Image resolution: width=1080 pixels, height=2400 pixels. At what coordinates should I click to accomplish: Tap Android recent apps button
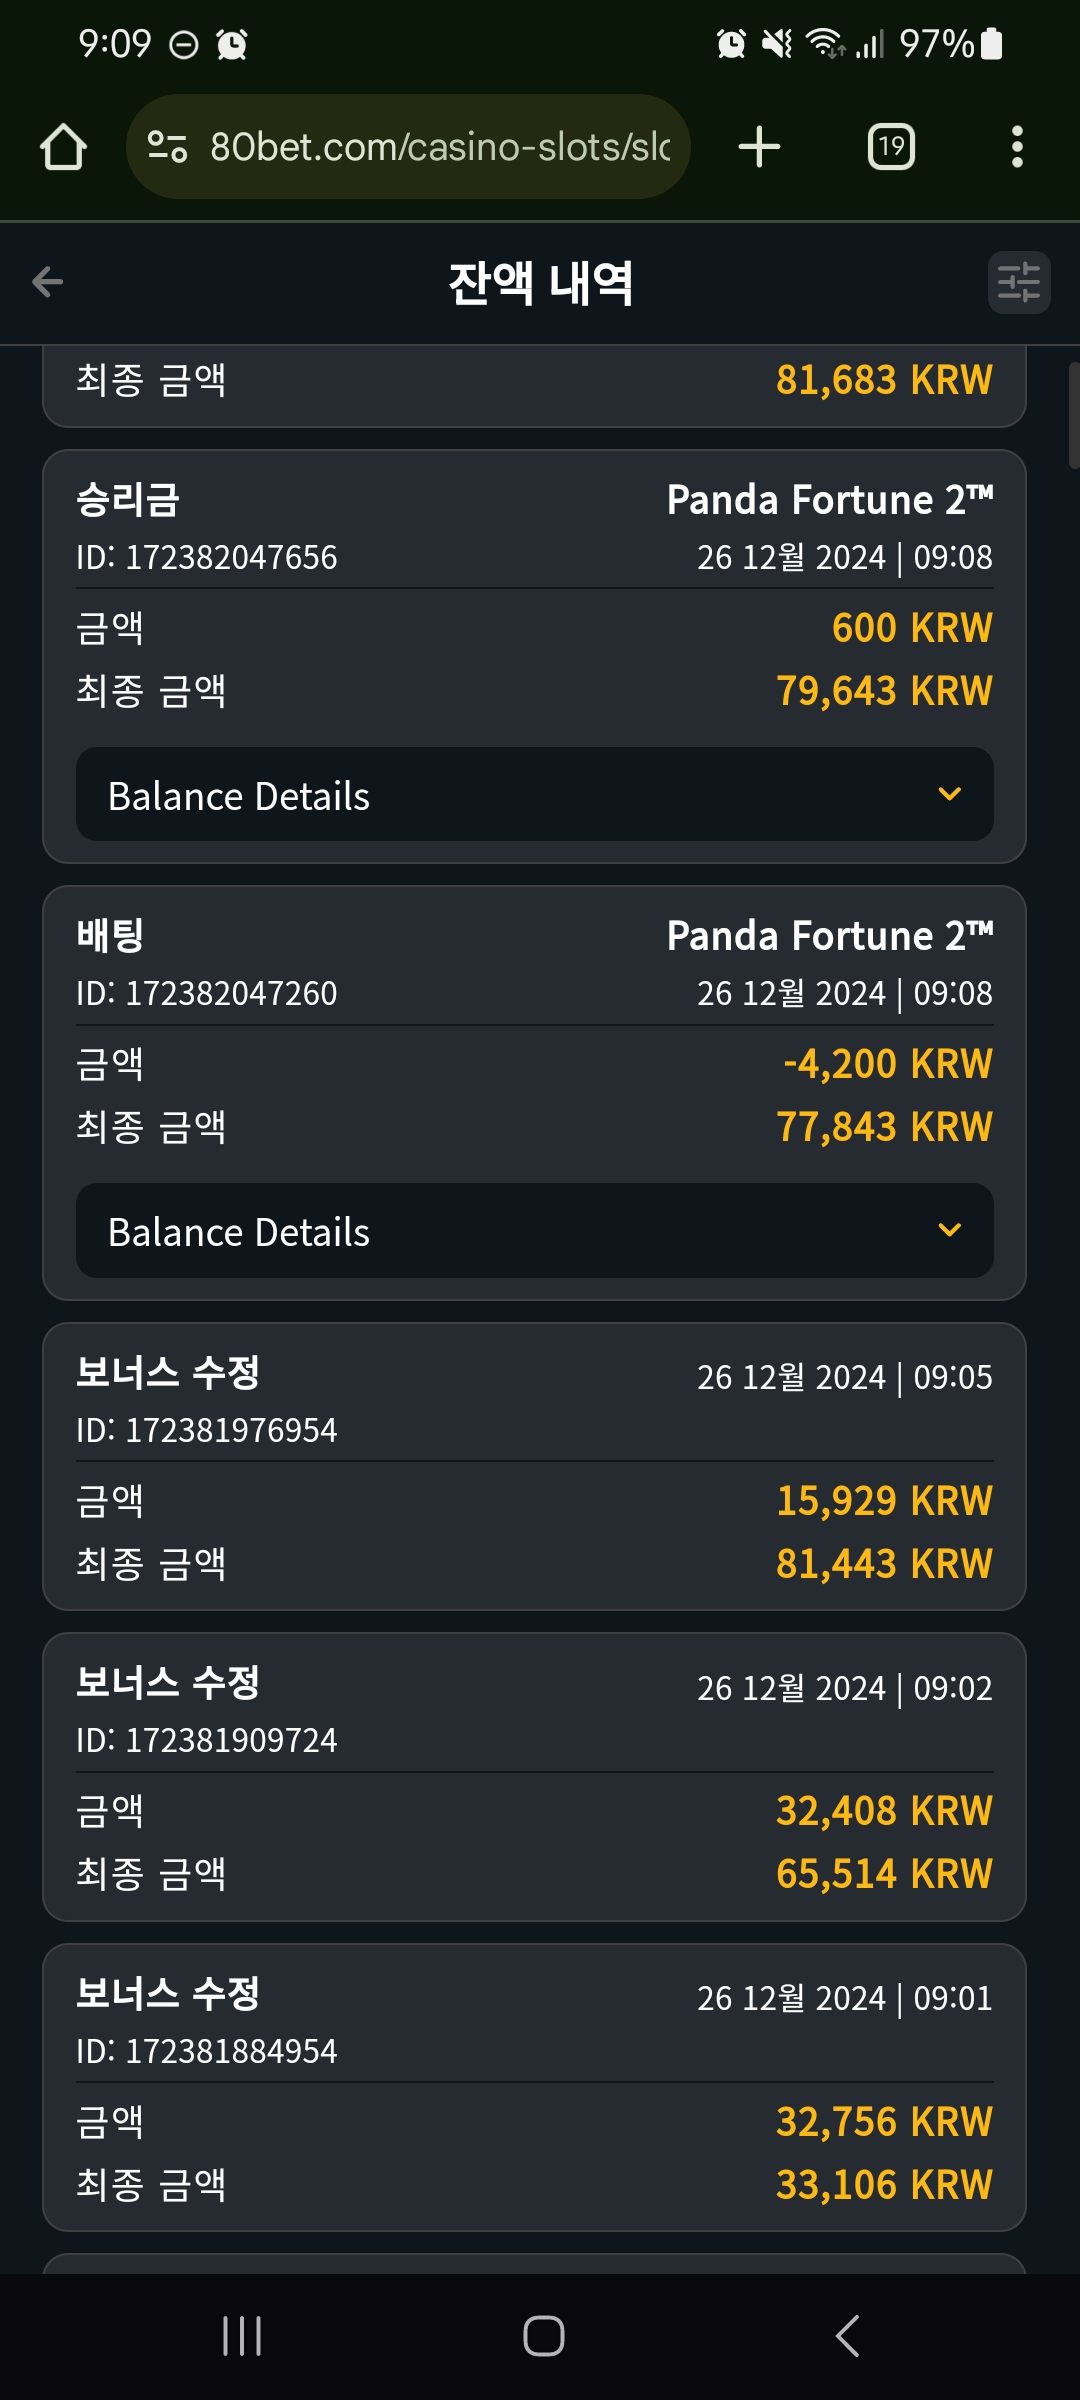[242, 2336]
